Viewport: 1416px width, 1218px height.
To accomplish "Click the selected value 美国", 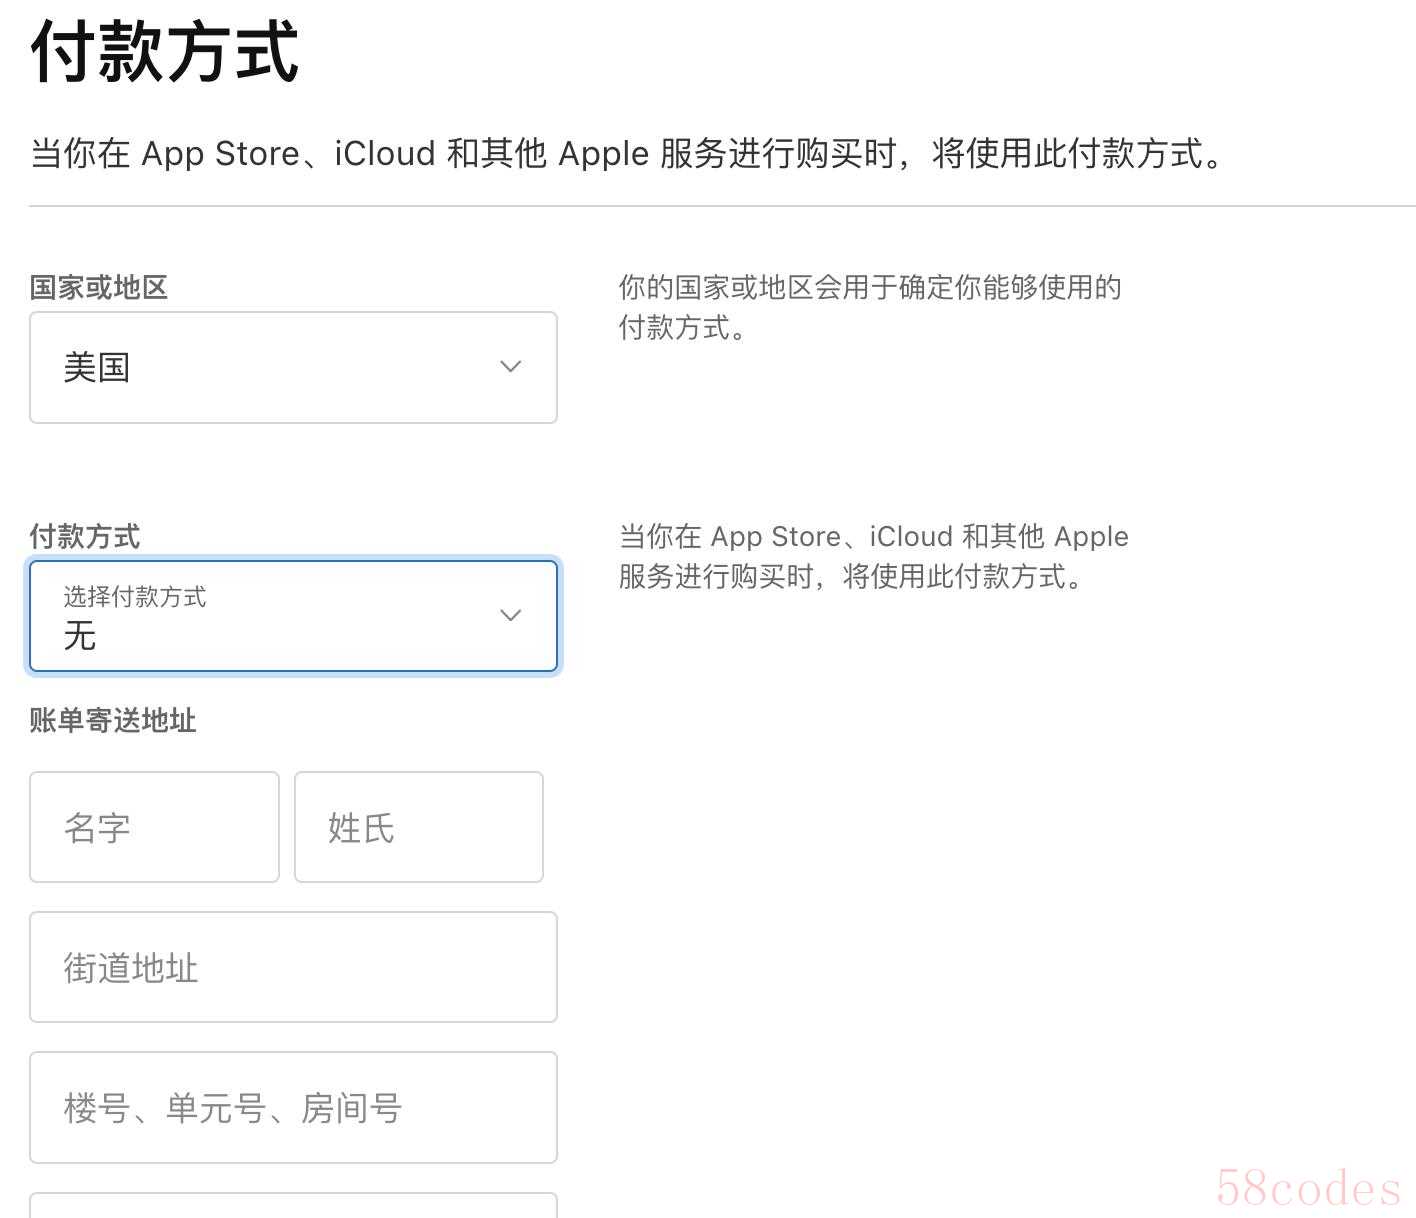I will pos(97,368).
